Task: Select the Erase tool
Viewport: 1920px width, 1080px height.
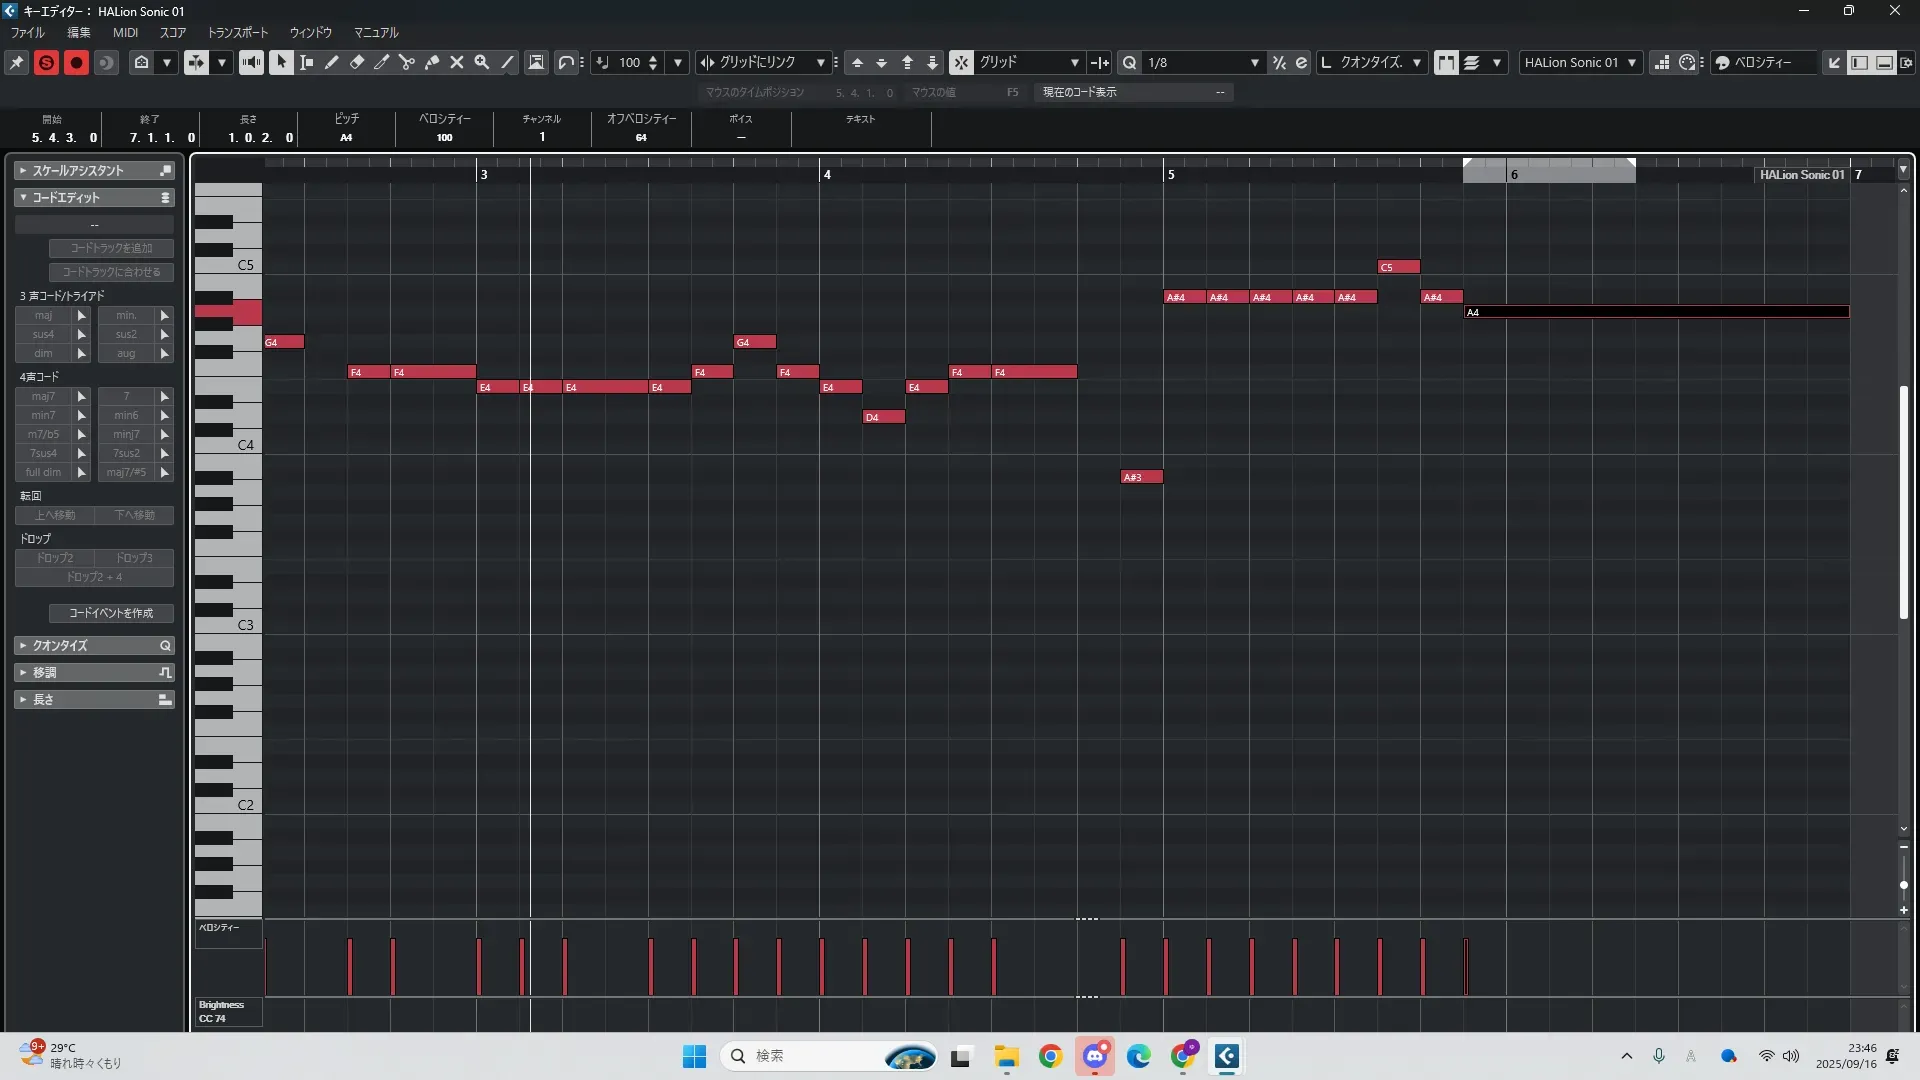Action: (357, 62)
